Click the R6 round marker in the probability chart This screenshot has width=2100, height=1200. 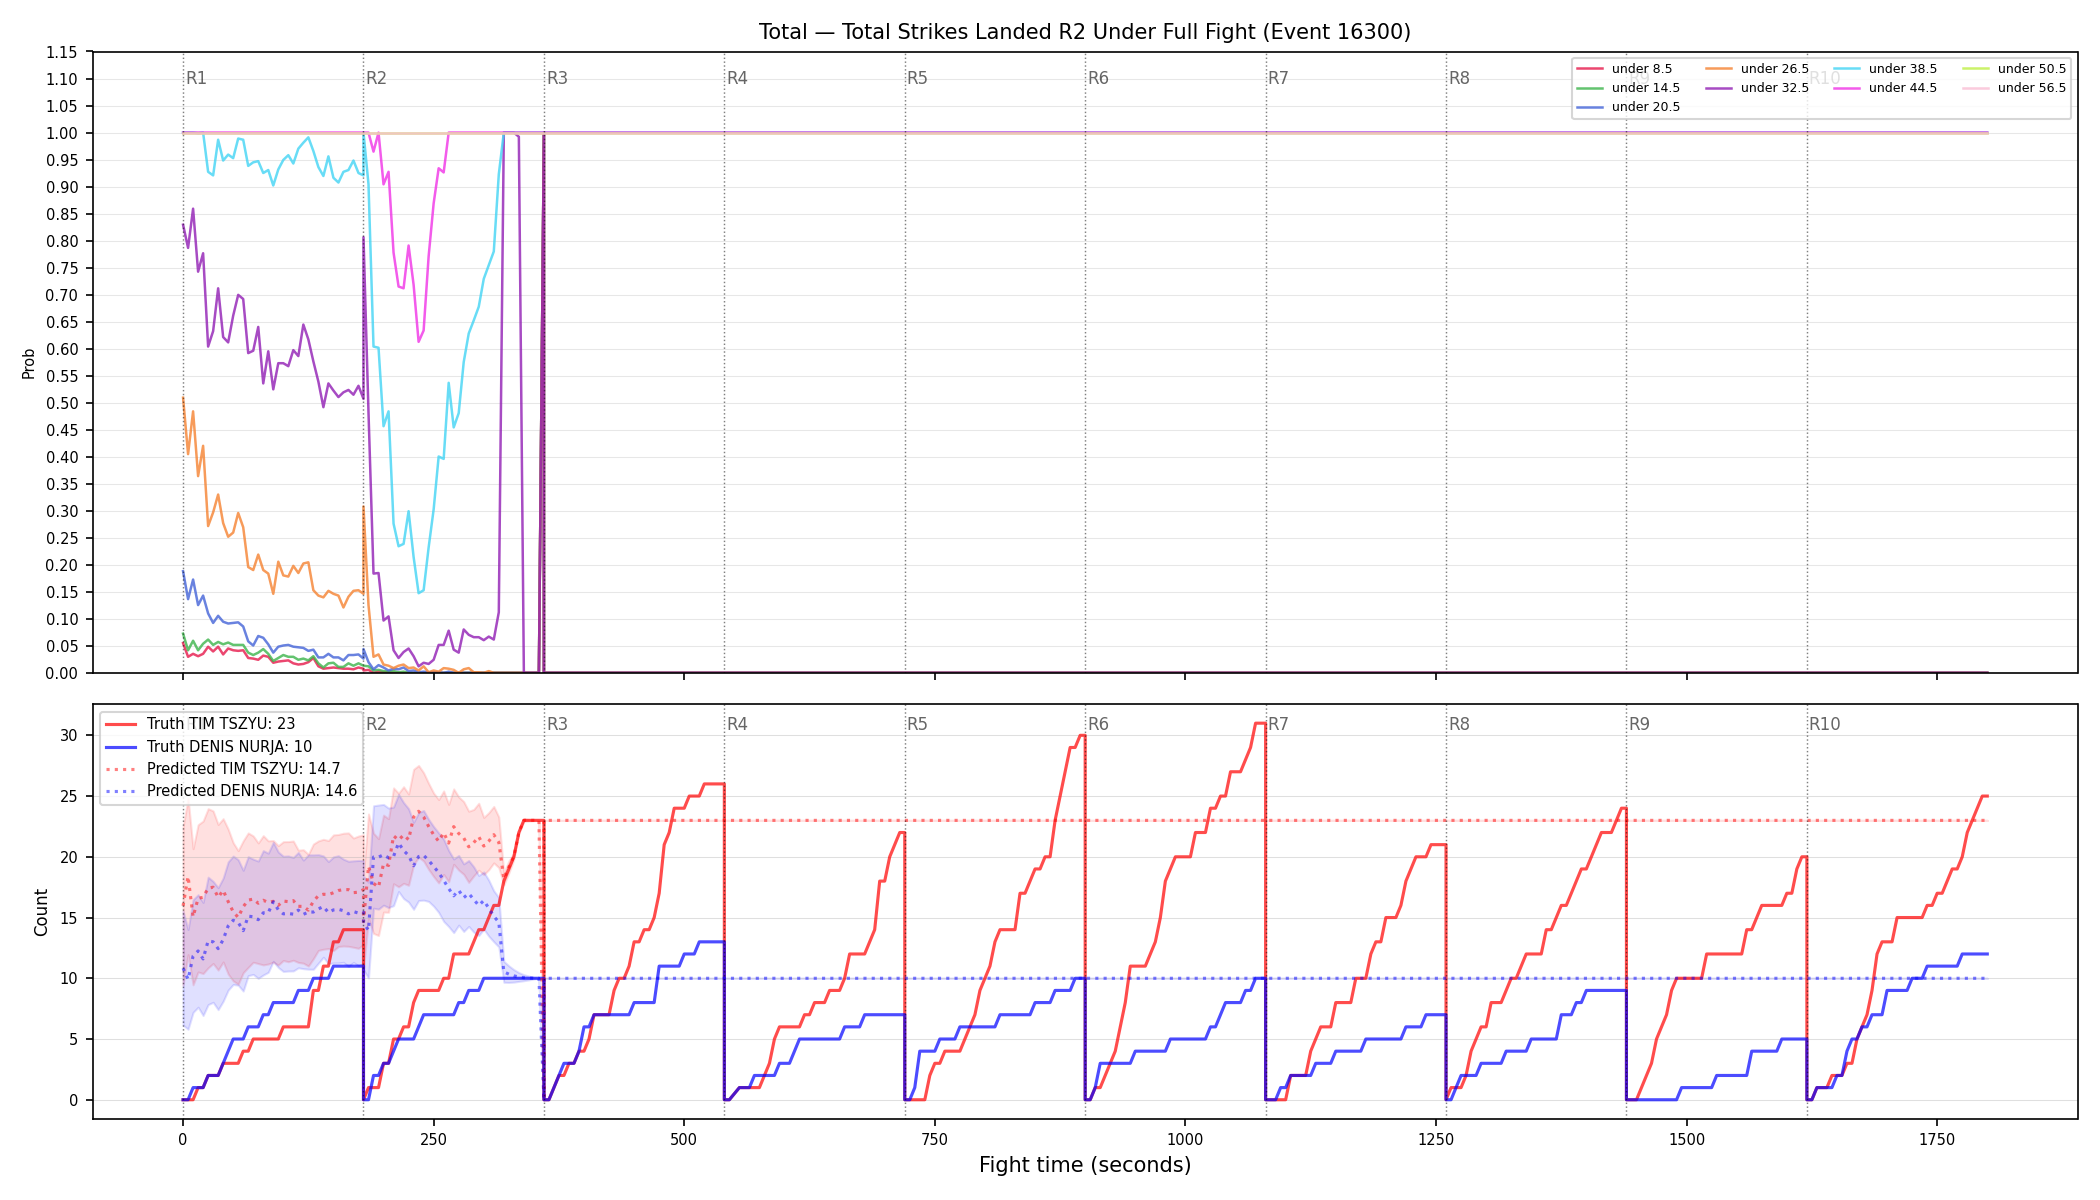tap(1098, 78)
